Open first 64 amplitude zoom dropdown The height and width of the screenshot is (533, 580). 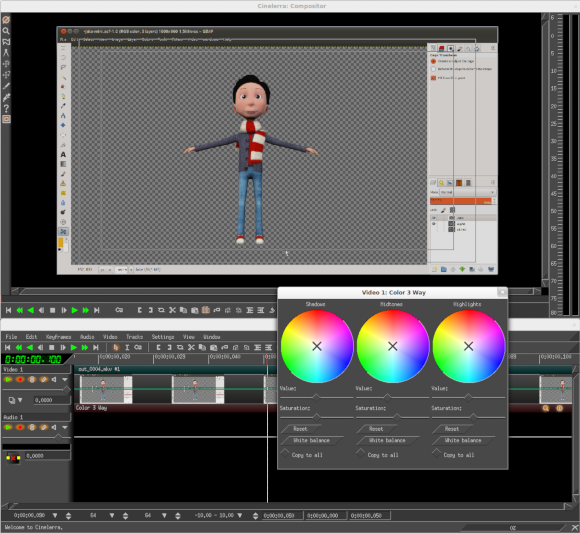click(x=112, y=515)
